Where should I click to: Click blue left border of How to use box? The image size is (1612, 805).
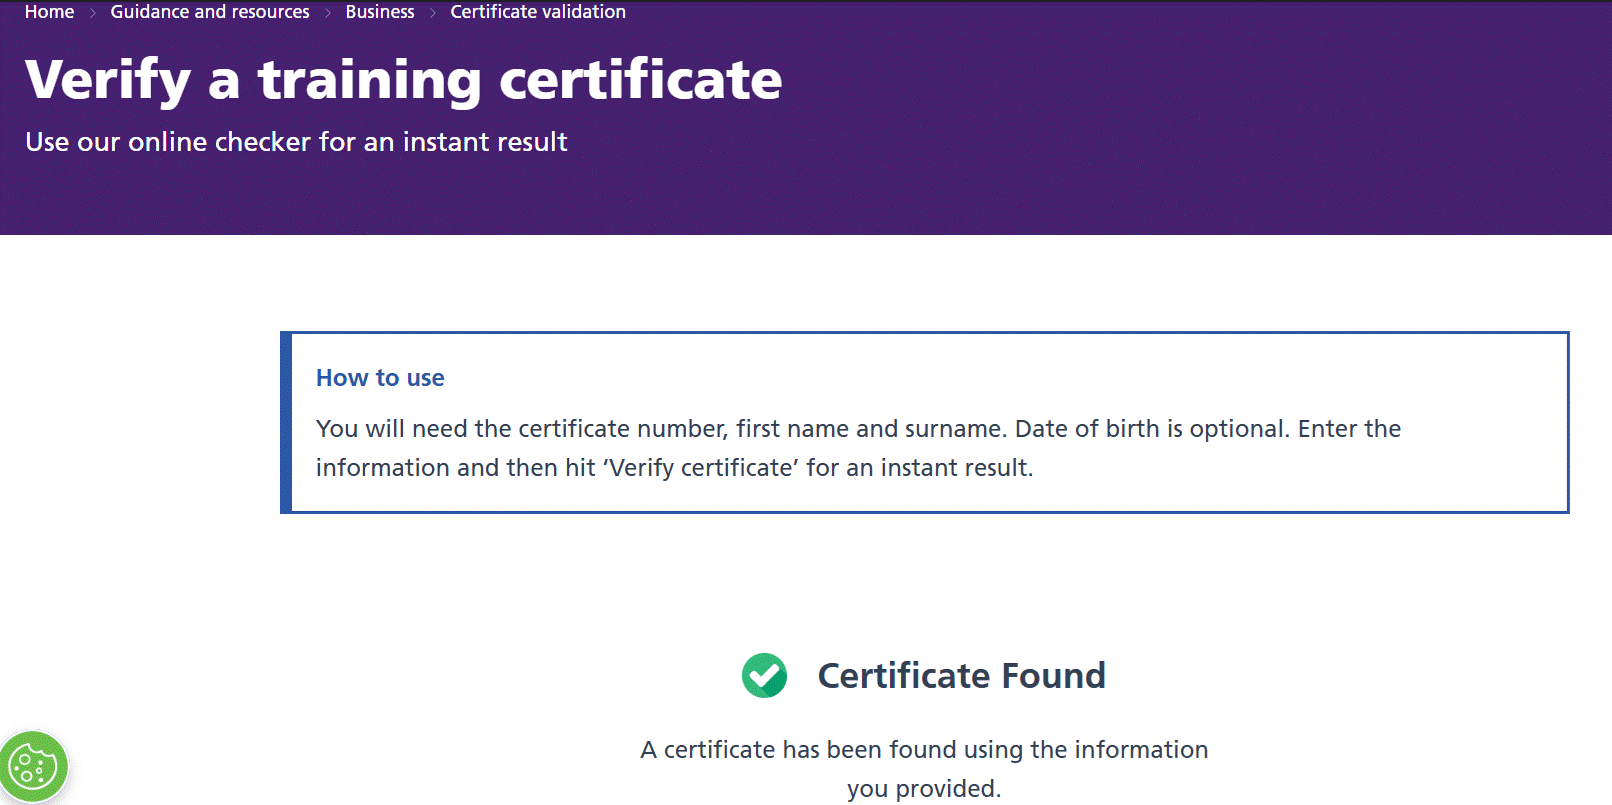(x=286, y=422)
